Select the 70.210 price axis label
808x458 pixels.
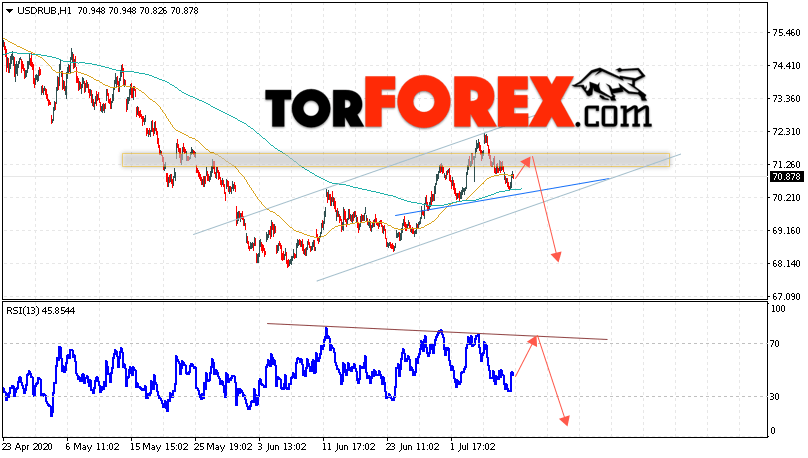786,198
